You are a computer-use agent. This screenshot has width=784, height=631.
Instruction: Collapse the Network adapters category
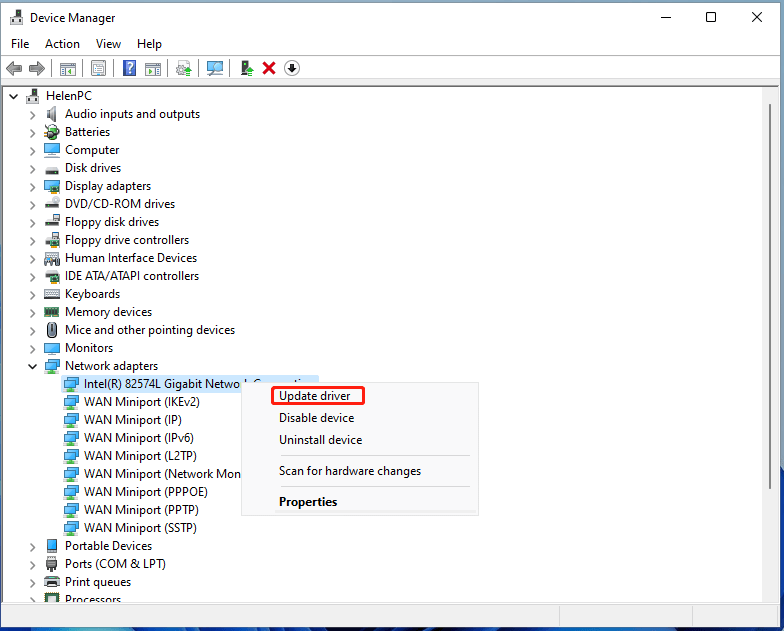pos(32,366)
